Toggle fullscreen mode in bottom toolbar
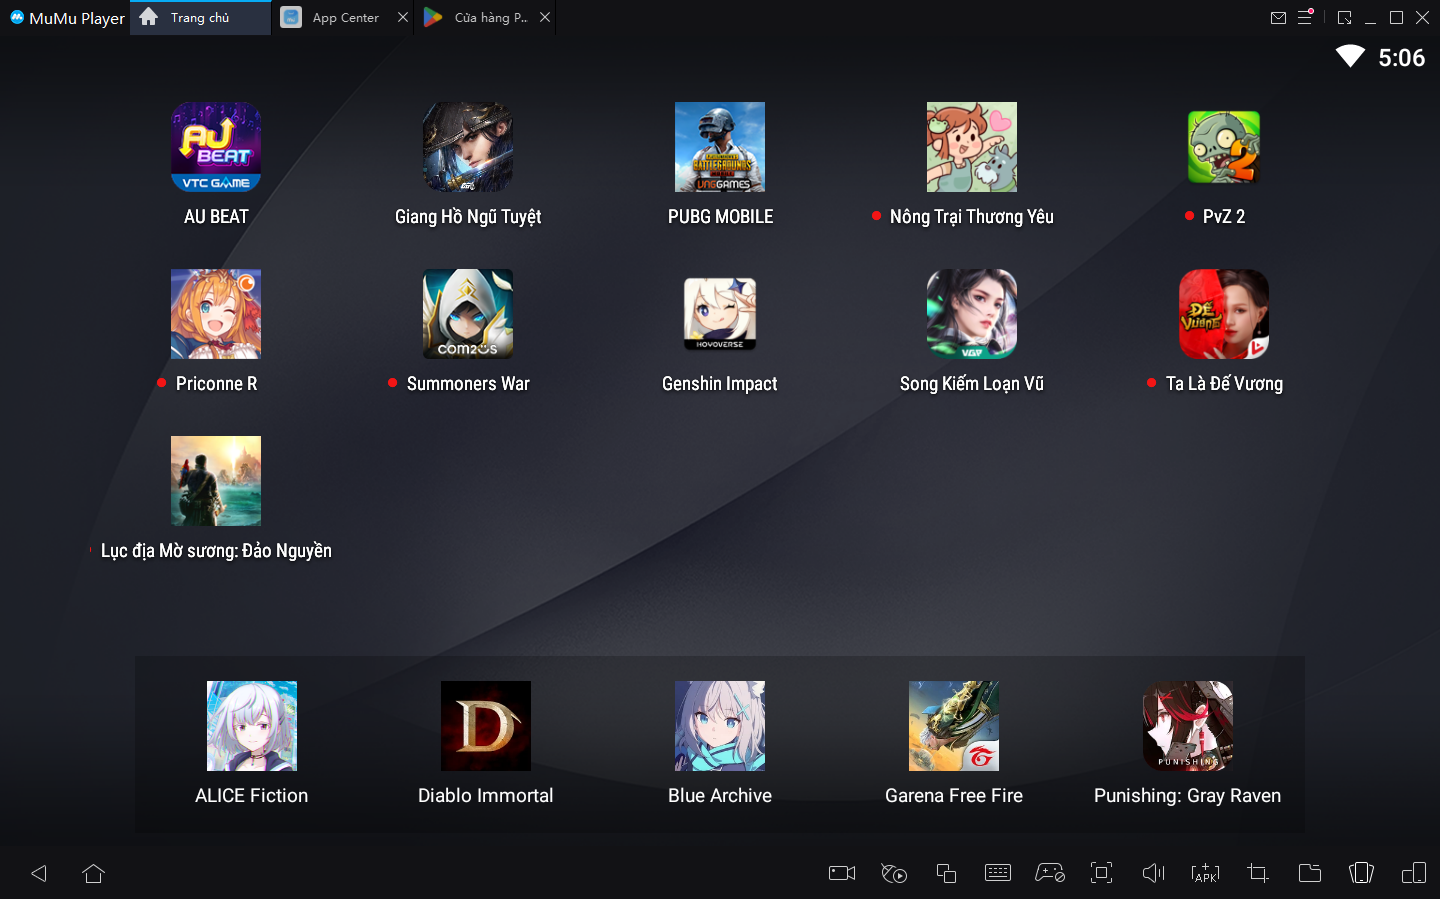 tap(1101, 873)
